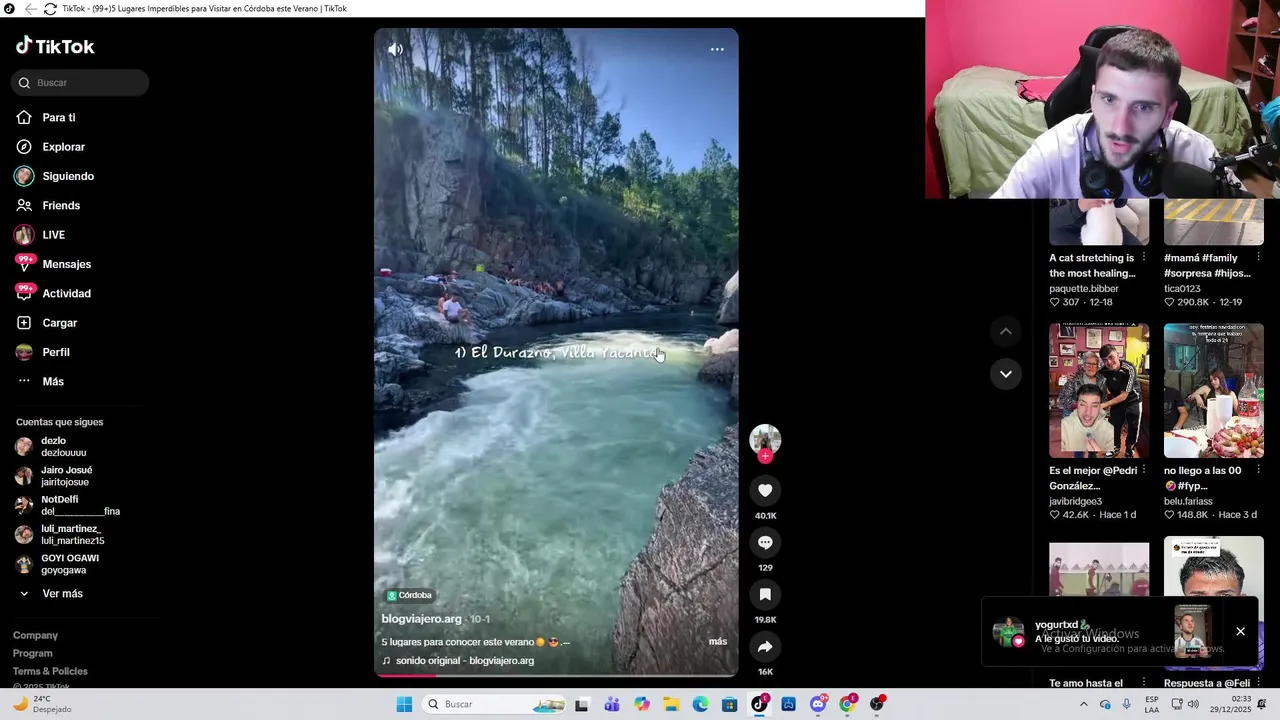The image size is (1280, 720).
Task: Click the Program footer link
Action: pos(33,653)
